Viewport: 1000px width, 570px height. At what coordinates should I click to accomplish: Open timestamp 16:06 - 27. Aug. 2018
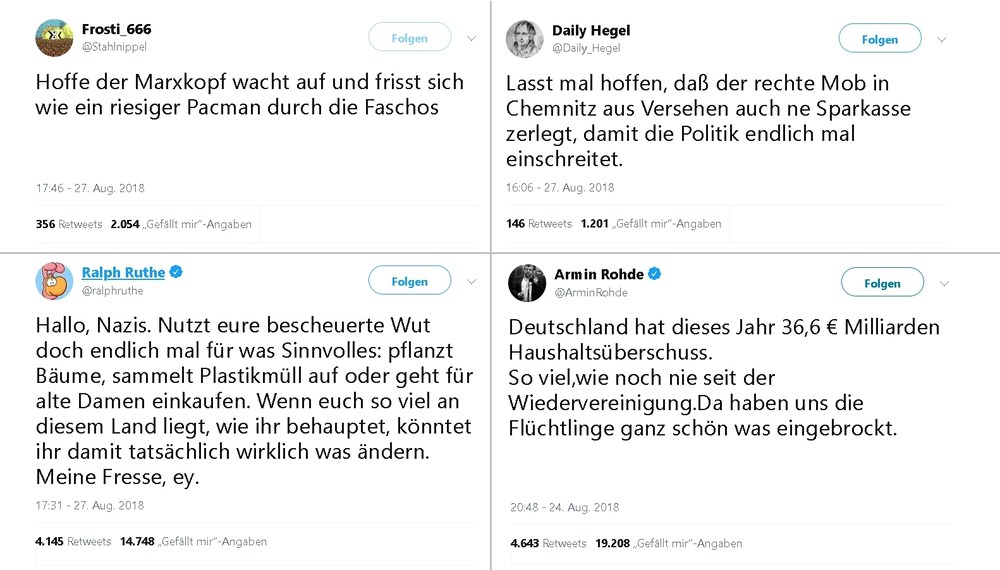coord(560,187)
